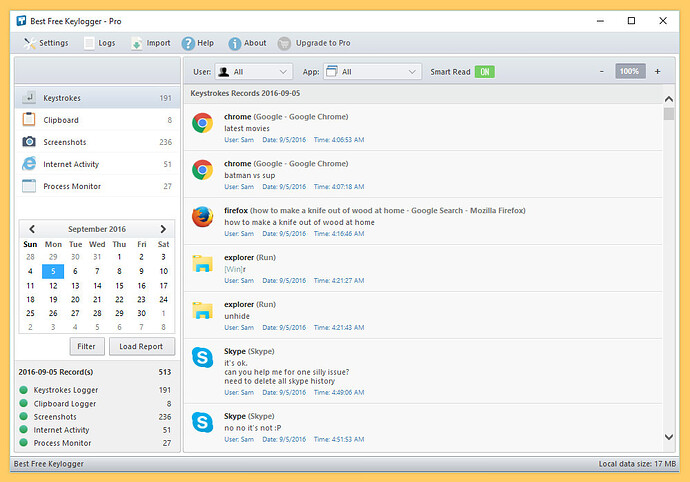Expand the User dropdown
690x482 pixels.
pyautogui.click(x=254, y=72)
